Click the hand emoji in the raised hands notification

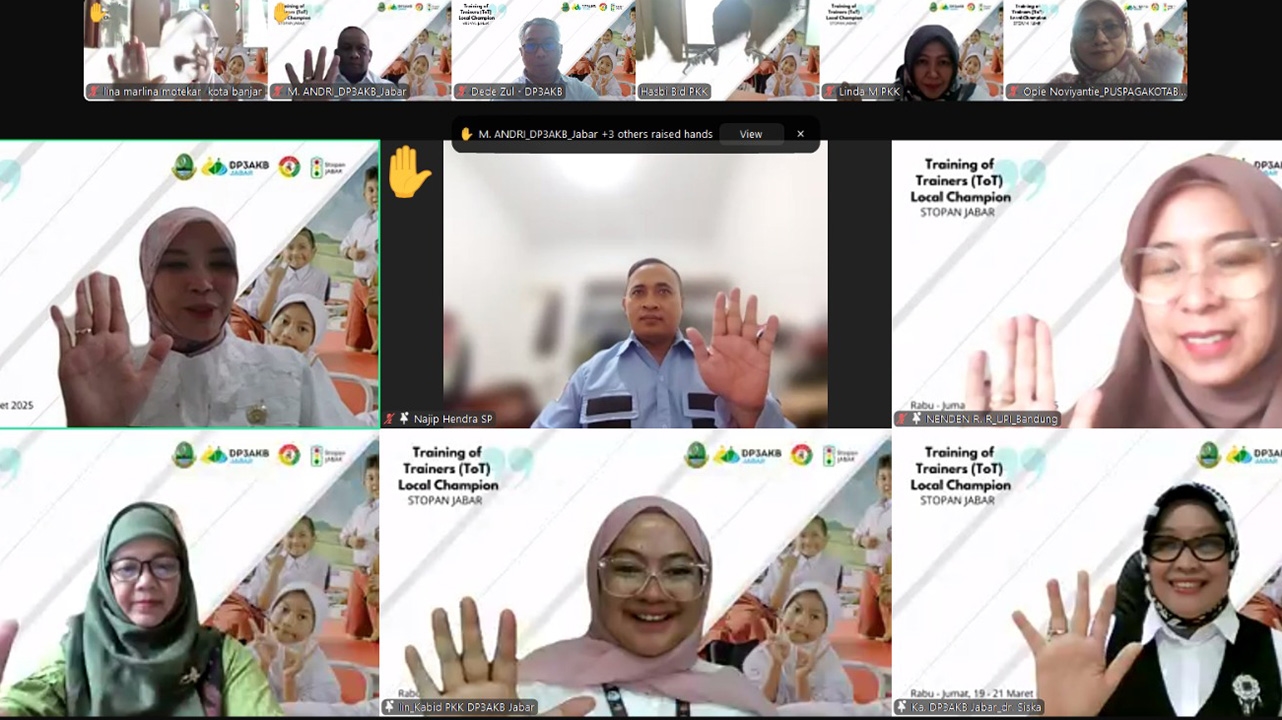(466, 134)
